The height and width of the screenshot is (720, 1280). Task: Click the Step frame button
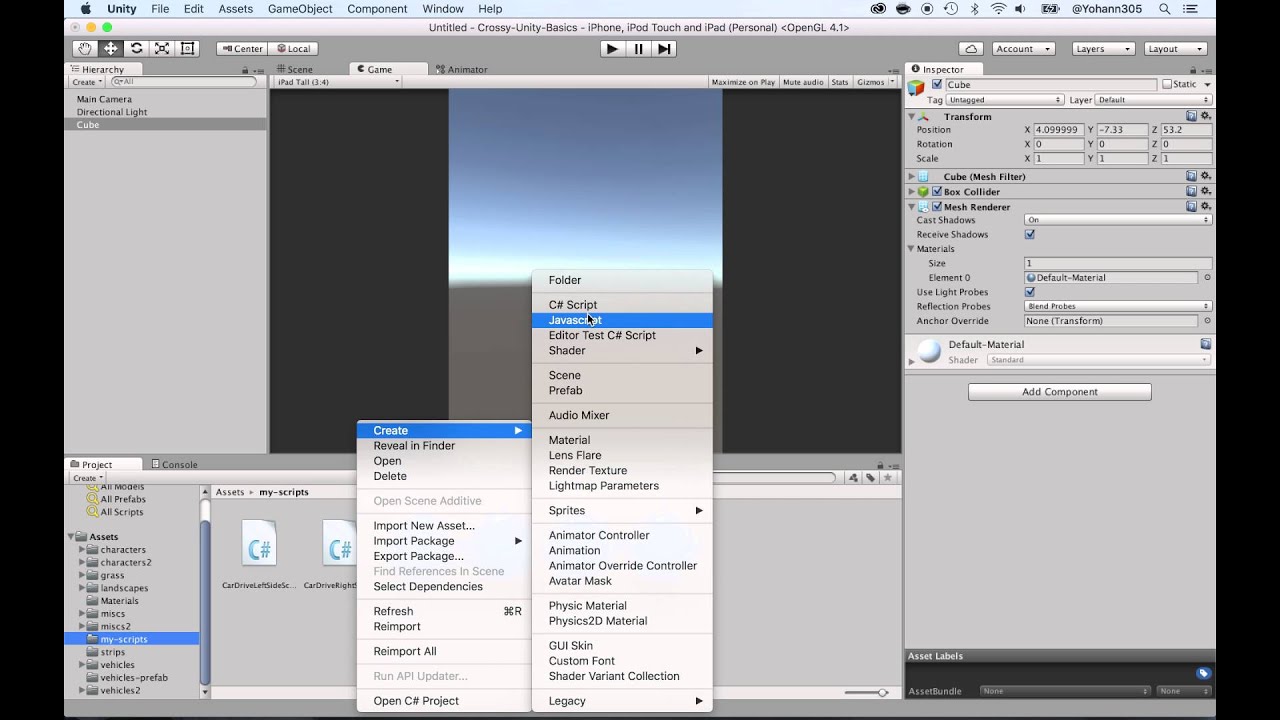tap(664, 48)
